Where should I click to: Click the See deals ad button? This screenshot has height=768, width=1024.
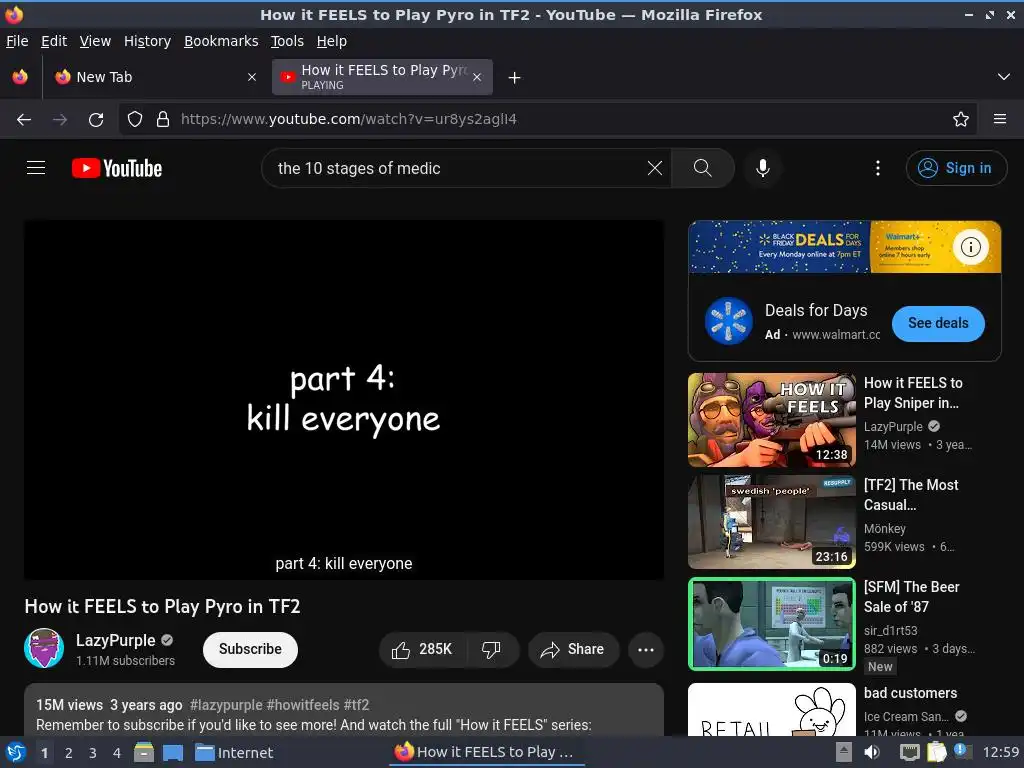pyautogui.click(x=938, y=323)
